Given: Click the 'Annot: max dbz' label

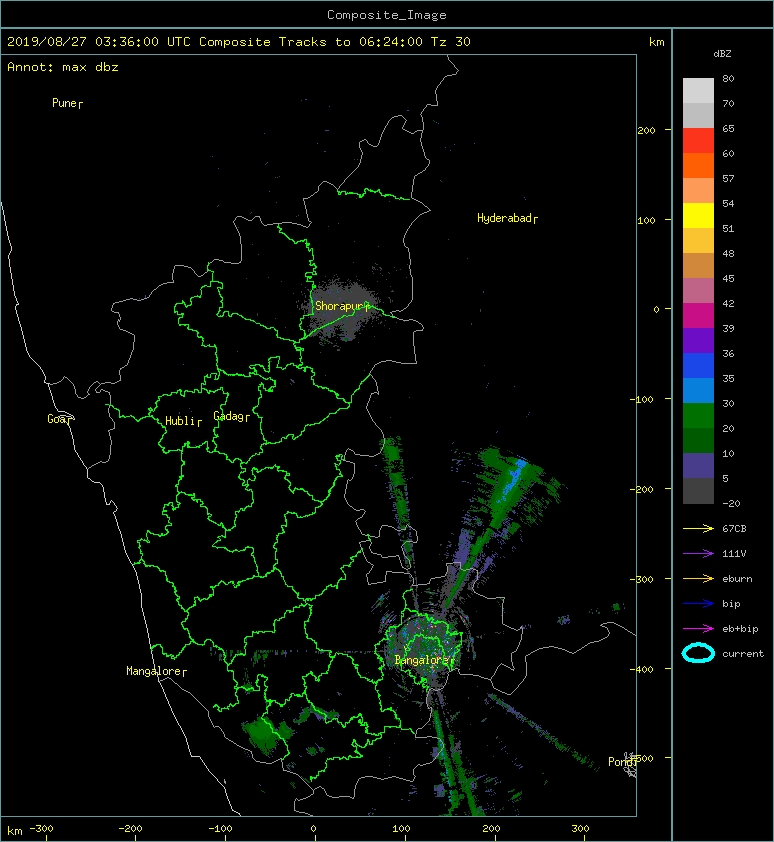Looking at the screenshot, I should click(x=63, y=67).
